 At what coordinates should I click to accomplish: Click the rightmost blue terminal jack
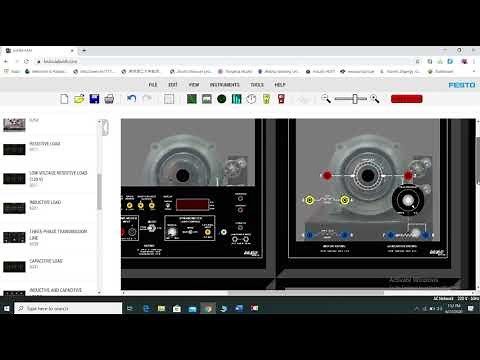click(426, 235)
